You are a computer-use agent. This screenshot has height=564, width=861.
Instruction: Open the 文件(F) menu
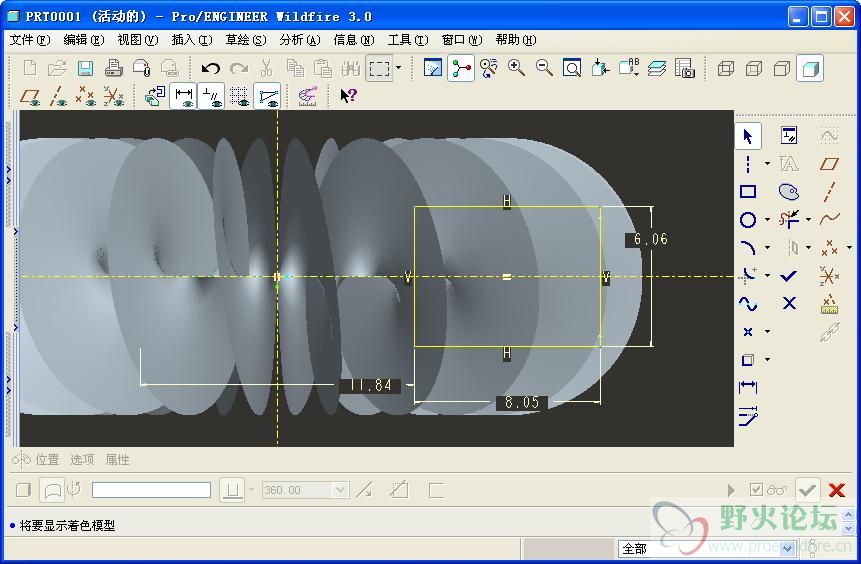pyautogui.click(x=30, y=40)
